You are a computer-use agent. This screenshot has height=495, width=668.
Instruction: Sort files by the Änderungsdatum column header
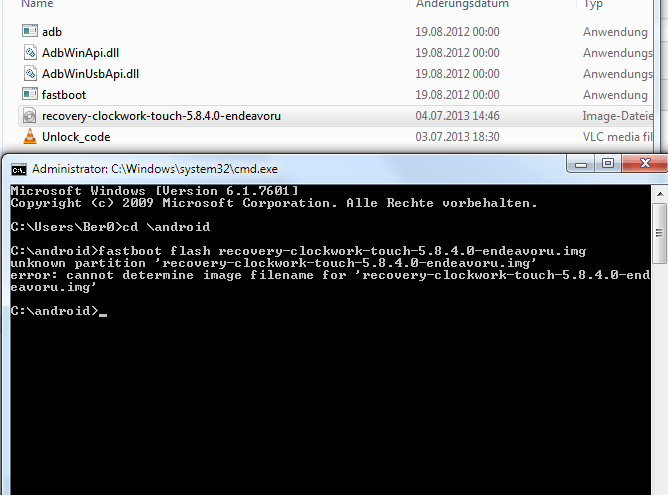pos(462,4)
